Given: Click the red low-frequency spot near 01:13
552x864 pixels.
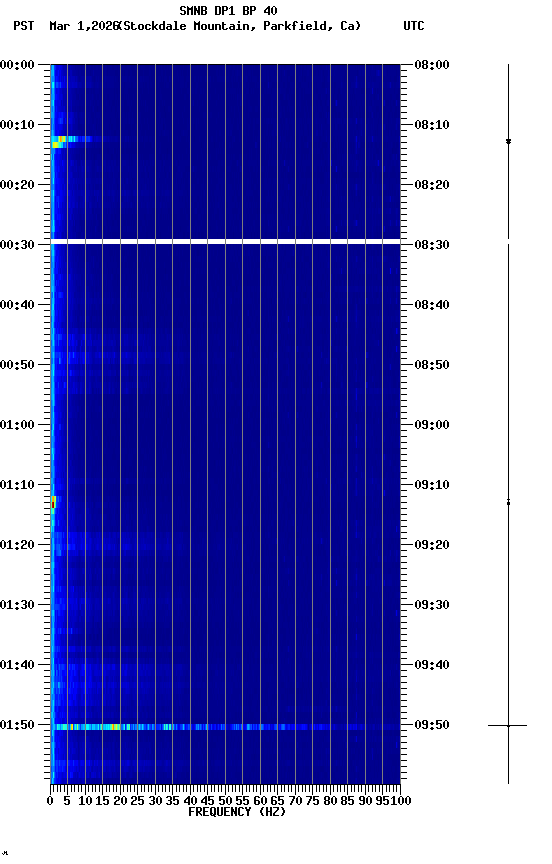Looking at the screenshot, I should click(53, 503).
